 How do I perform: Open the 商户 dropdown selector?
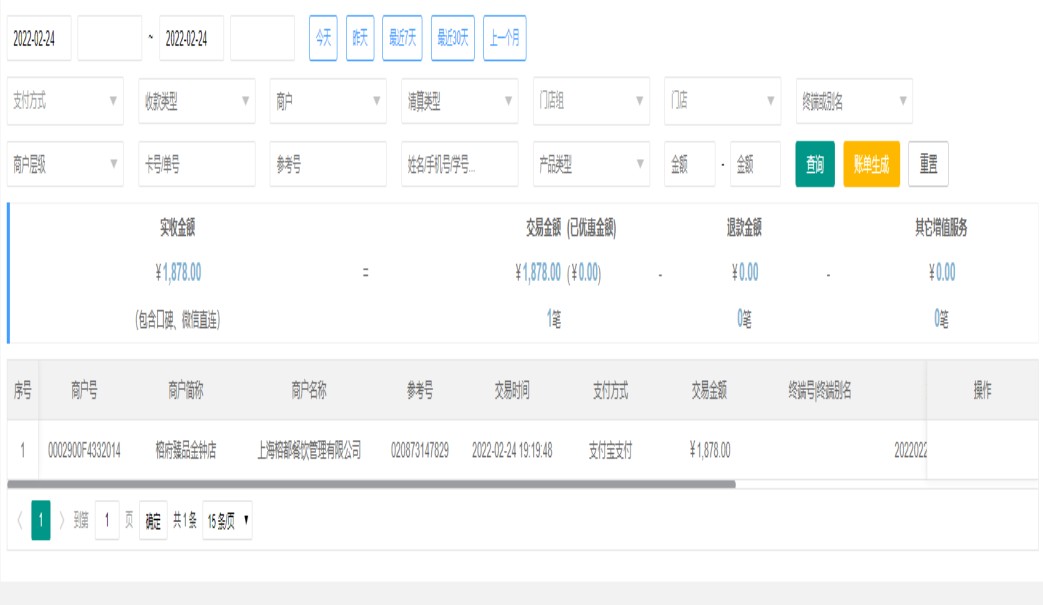click(328, 101)
